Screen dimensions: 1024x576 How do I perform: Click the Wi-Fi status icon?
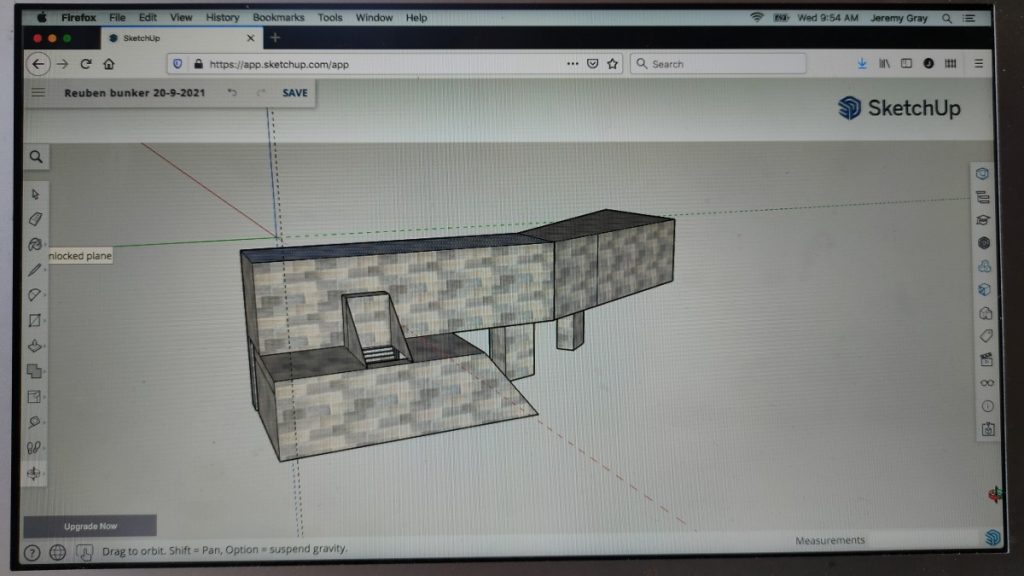click(x=757, y=17)
